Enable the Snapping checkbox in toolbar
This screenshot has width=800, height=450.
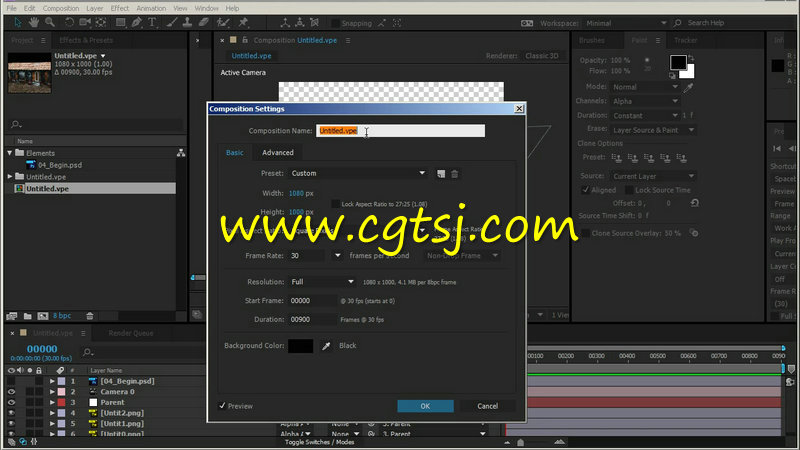pyautogui.click(x=335, y=23)
